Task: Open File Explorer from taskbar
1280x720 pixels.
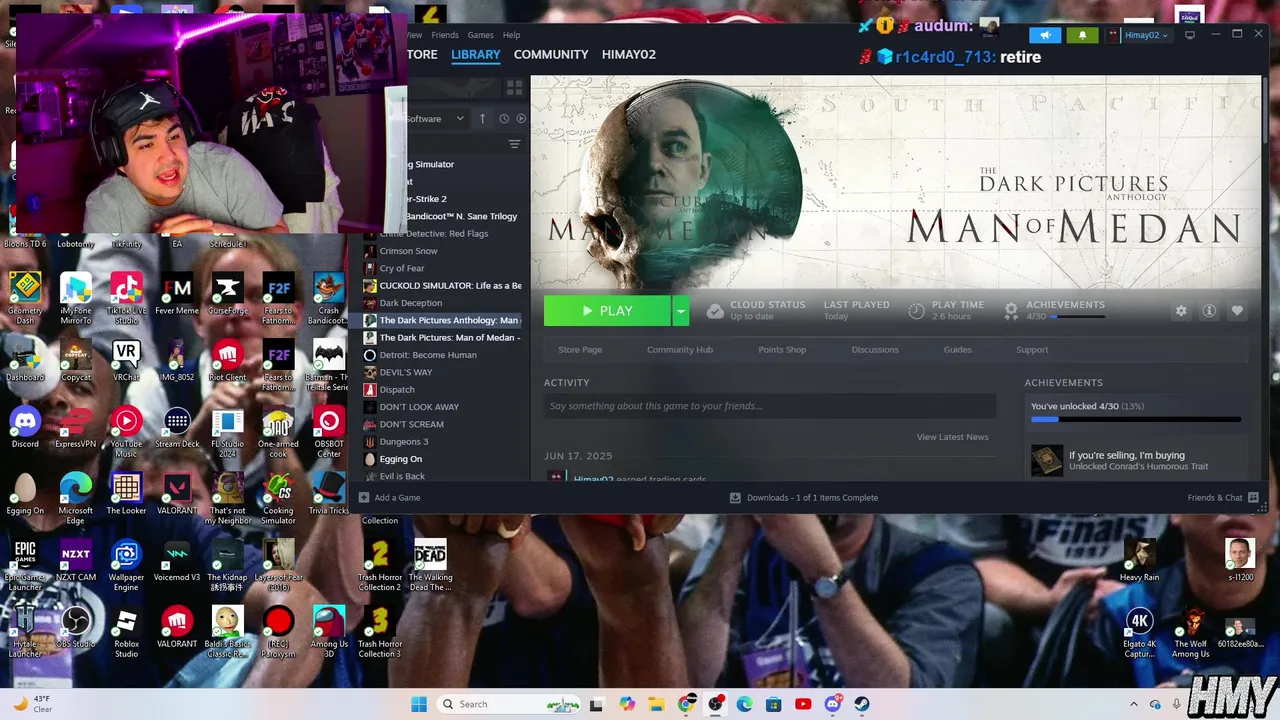Action: coord(656,704)
